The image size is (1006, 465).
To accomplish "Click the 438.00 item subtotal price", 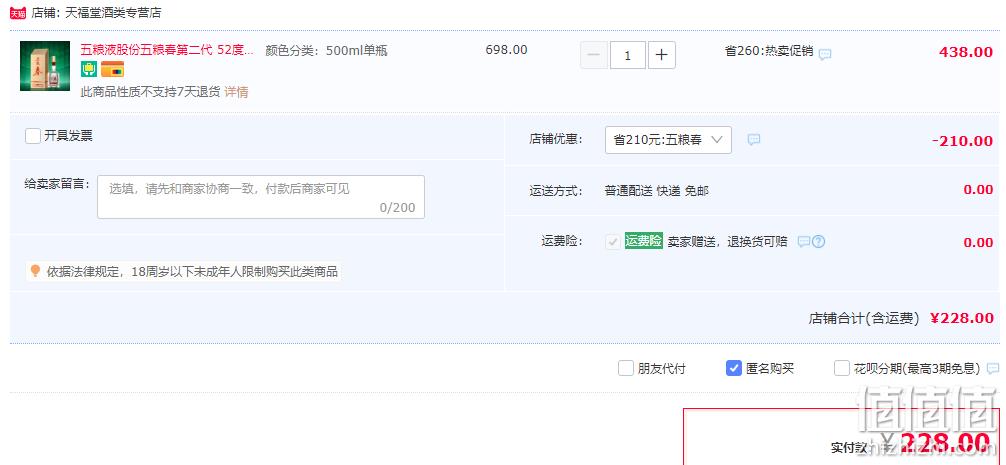I will coord(966,53).
